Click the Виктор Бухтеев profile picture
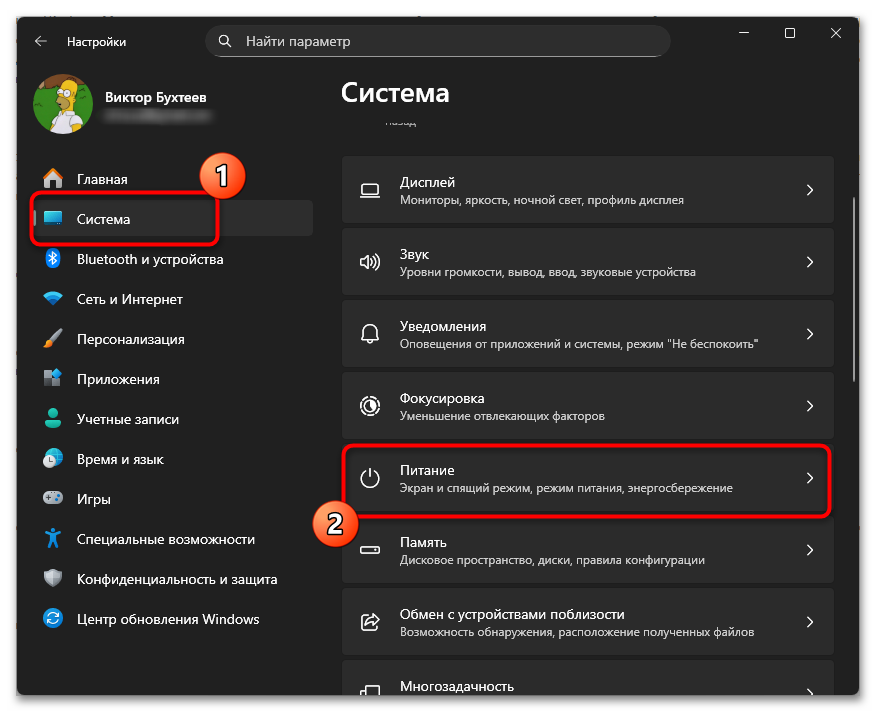Viewport: 876px width, 712px height. coord(63,104)
